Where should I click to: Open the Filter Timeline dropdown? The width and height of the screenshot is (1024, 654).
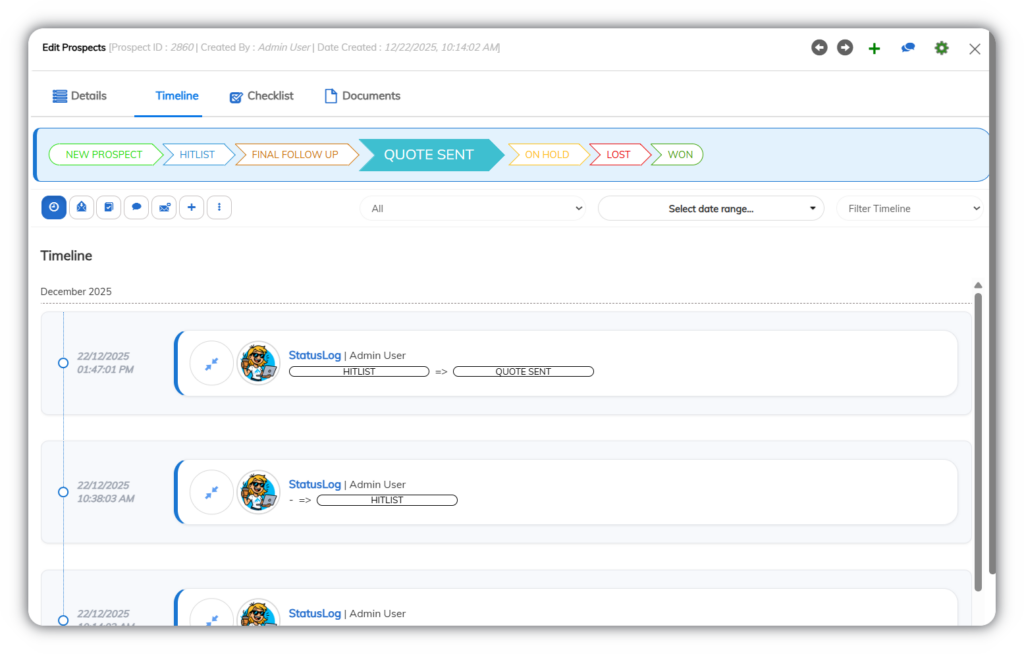pos(910,208)
